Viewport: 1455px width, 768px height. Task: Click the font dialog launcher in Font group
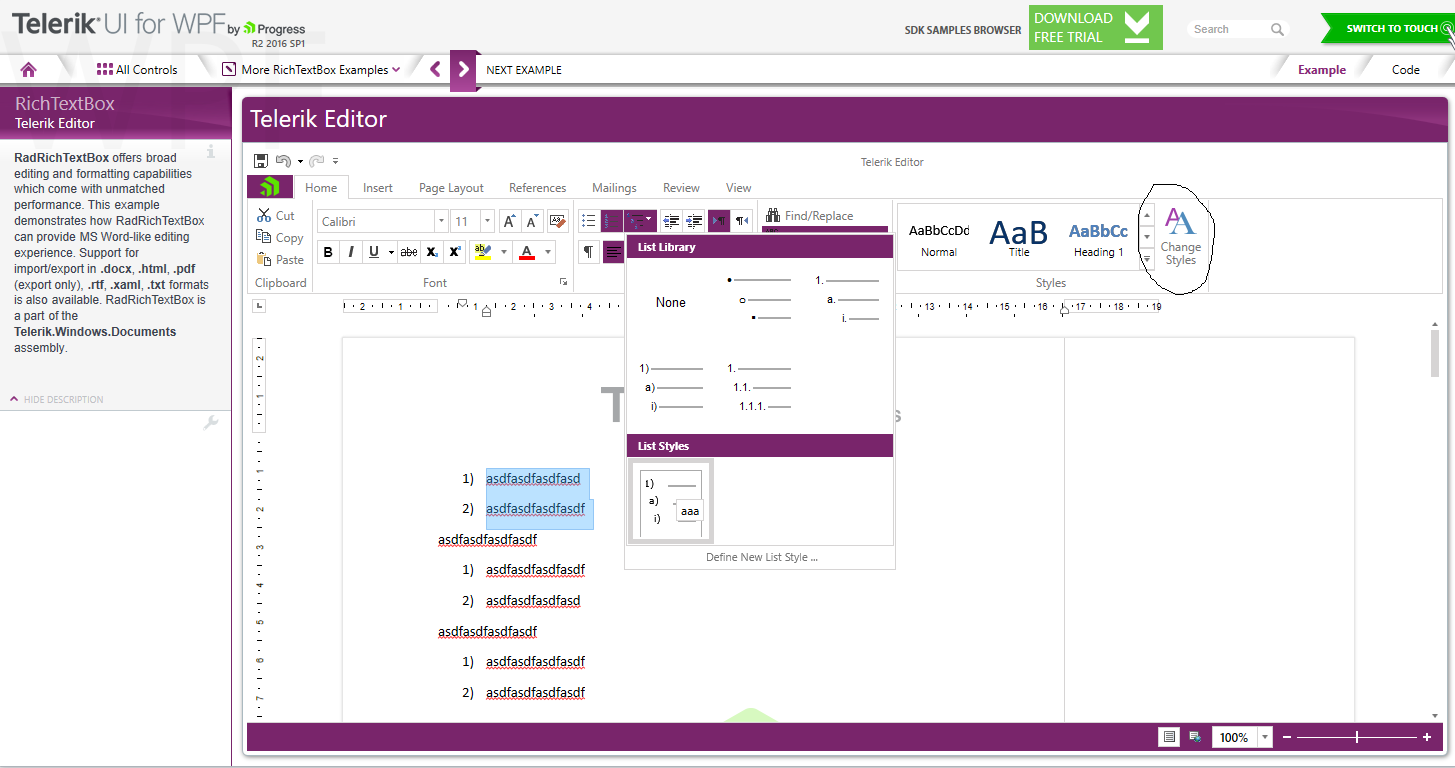[x=563, y=282]
